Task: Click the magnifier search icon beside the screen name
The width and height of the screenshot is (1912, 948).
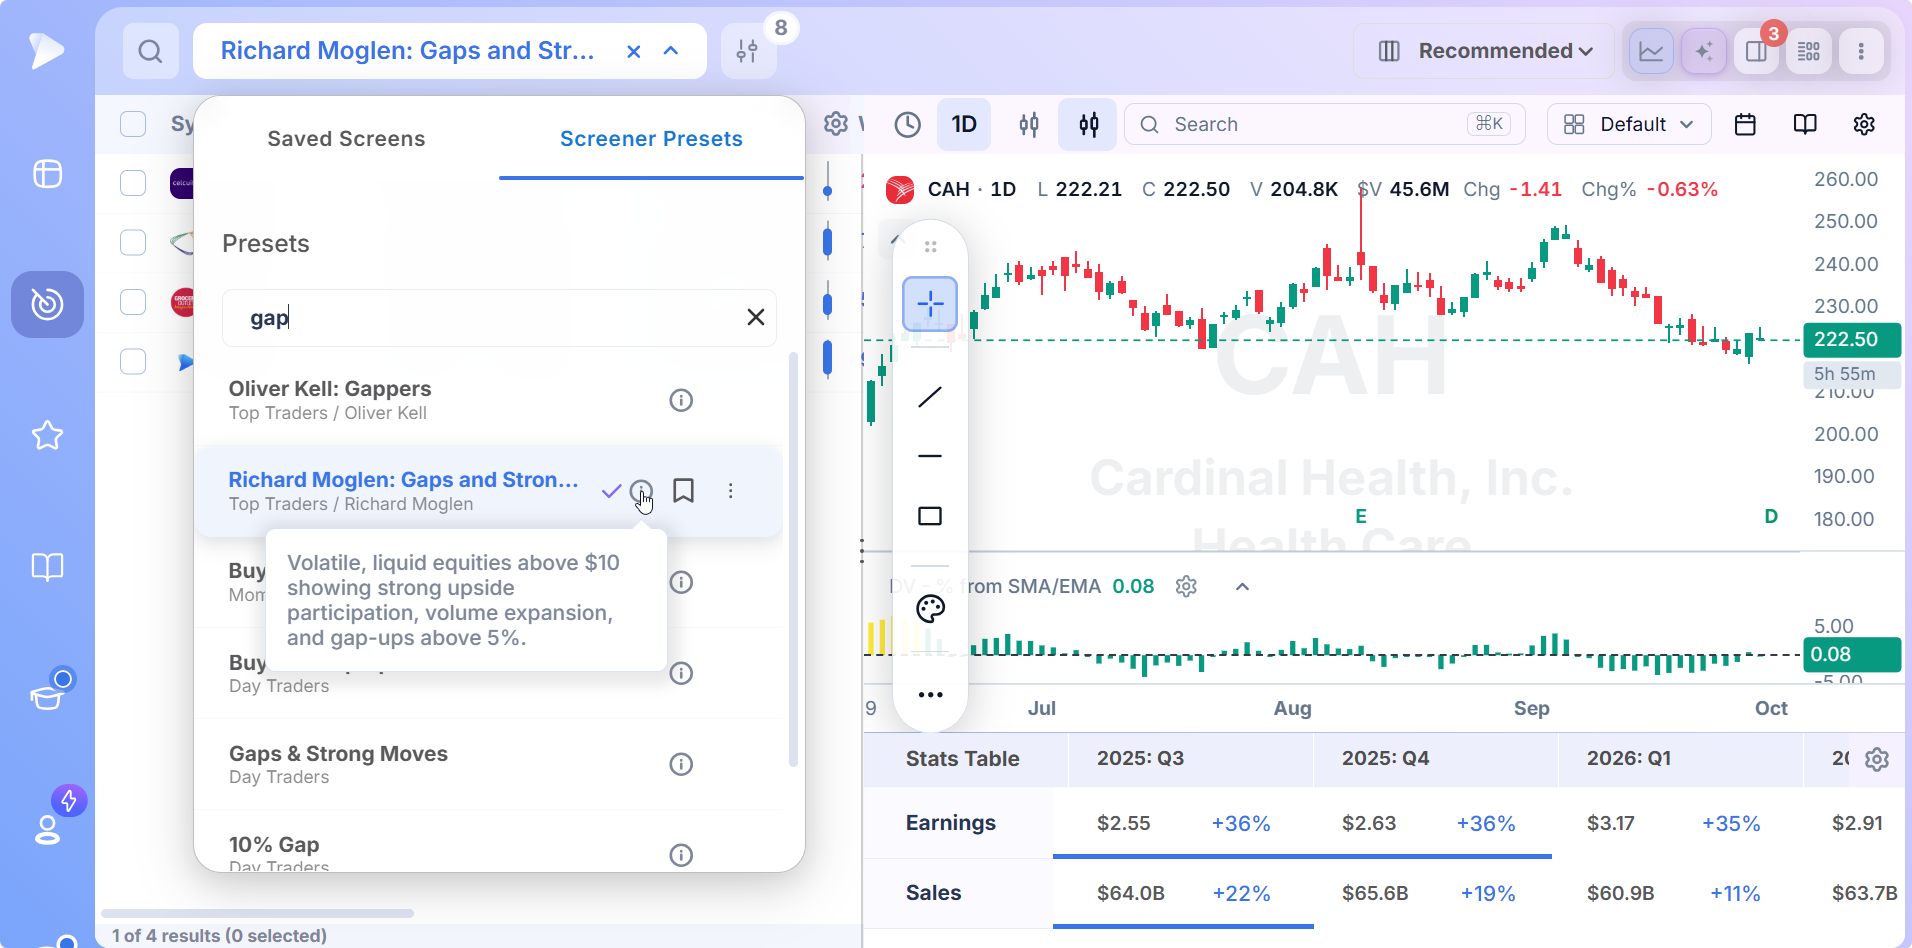Action: point(151,51)
